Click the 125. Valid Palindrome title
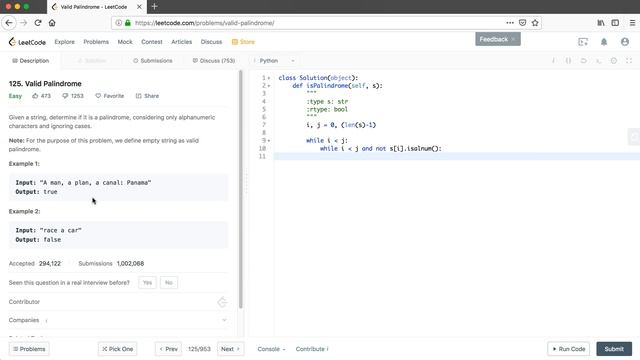The image size is (640, 360). pos(45,84)
